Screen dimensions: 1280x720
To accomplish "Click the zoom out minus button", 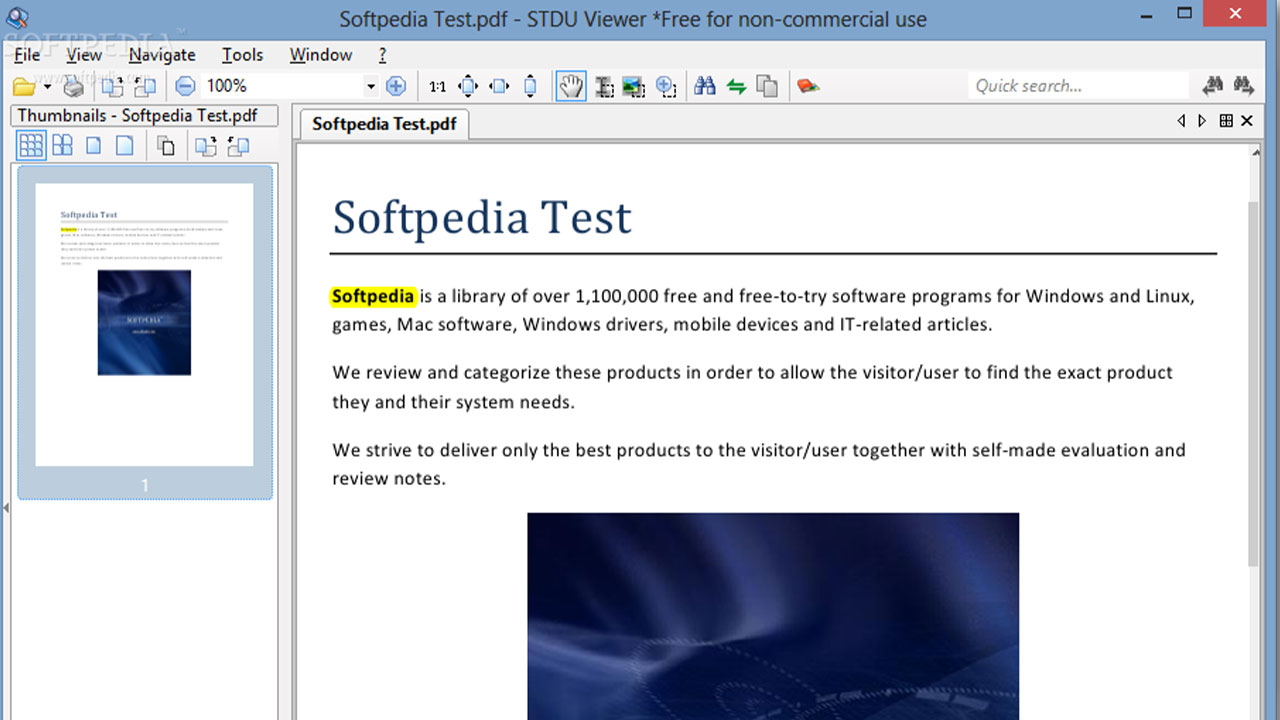I will (x=185, y=87).
